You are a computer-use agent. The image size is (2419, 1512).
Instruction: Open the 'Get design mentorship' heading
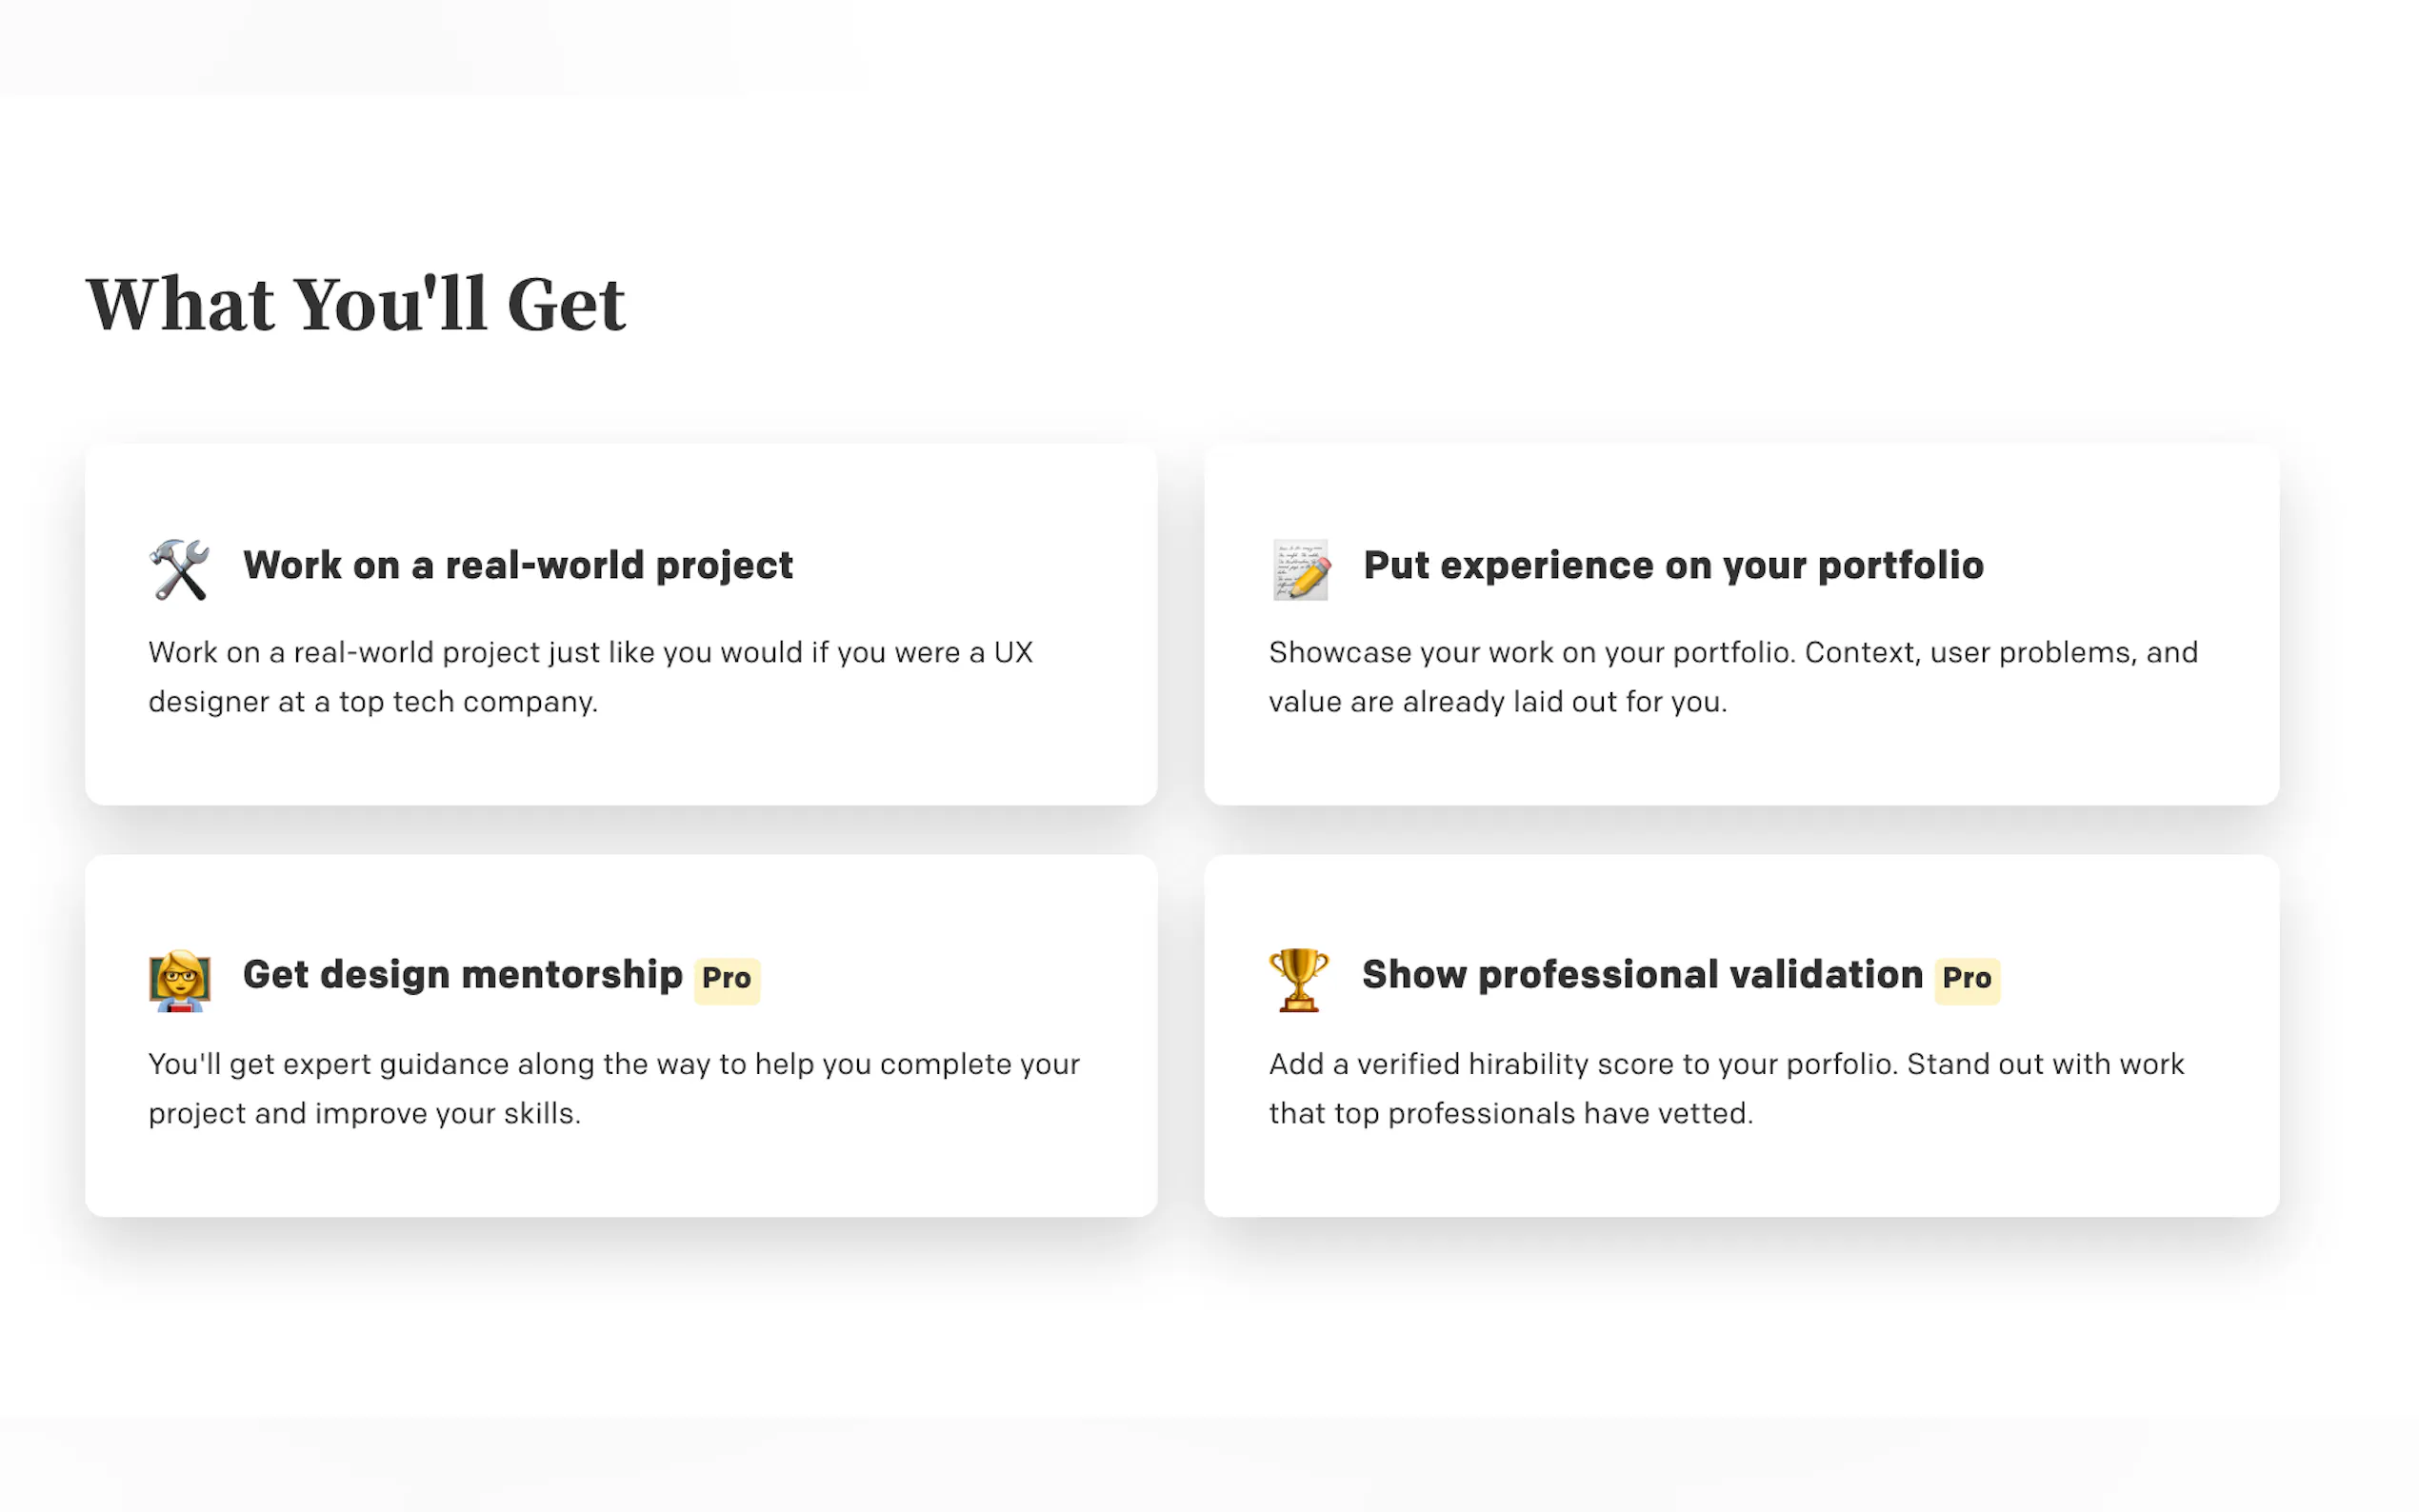pyautogui.click(x=463, y=975)
